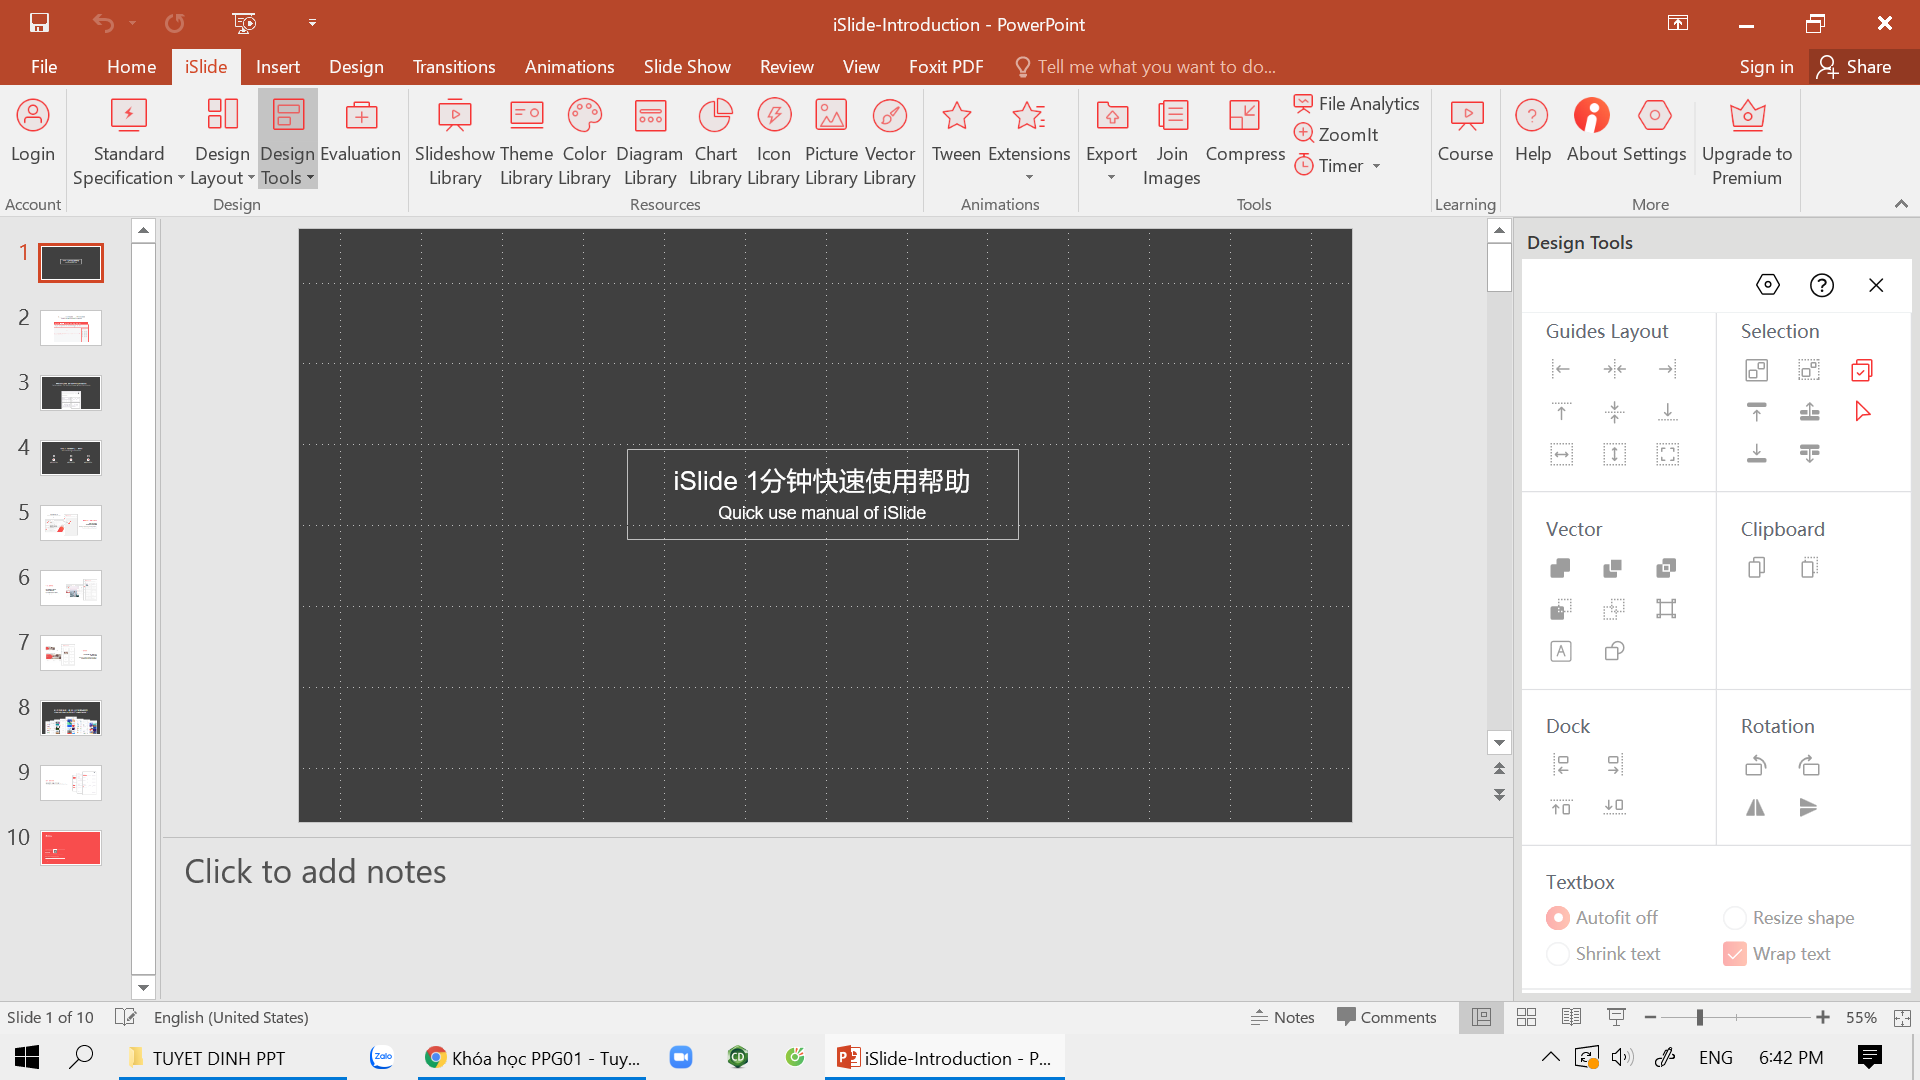Switch to the Transitions tab
The width and height of the screenshot is (1920, 1080).
pyautogui.click(x=454, y=67)
